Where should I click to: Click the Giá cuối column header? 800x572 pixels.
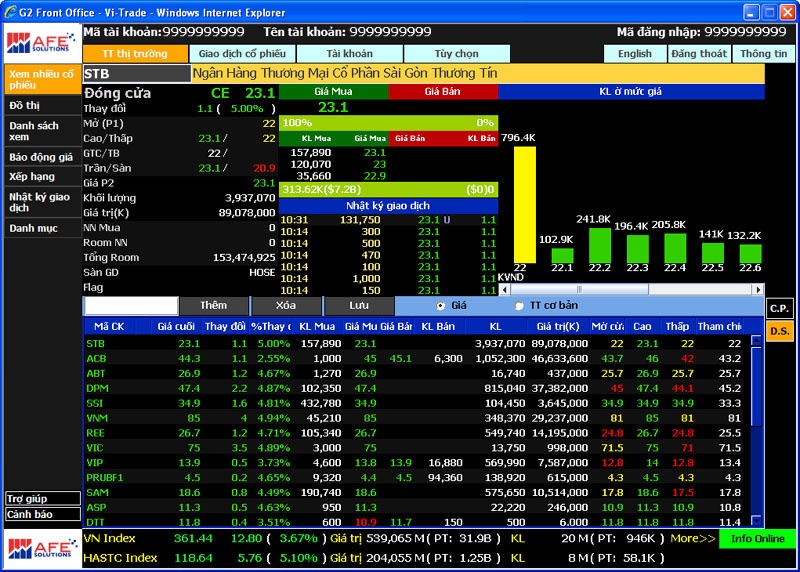pos(176,327)
